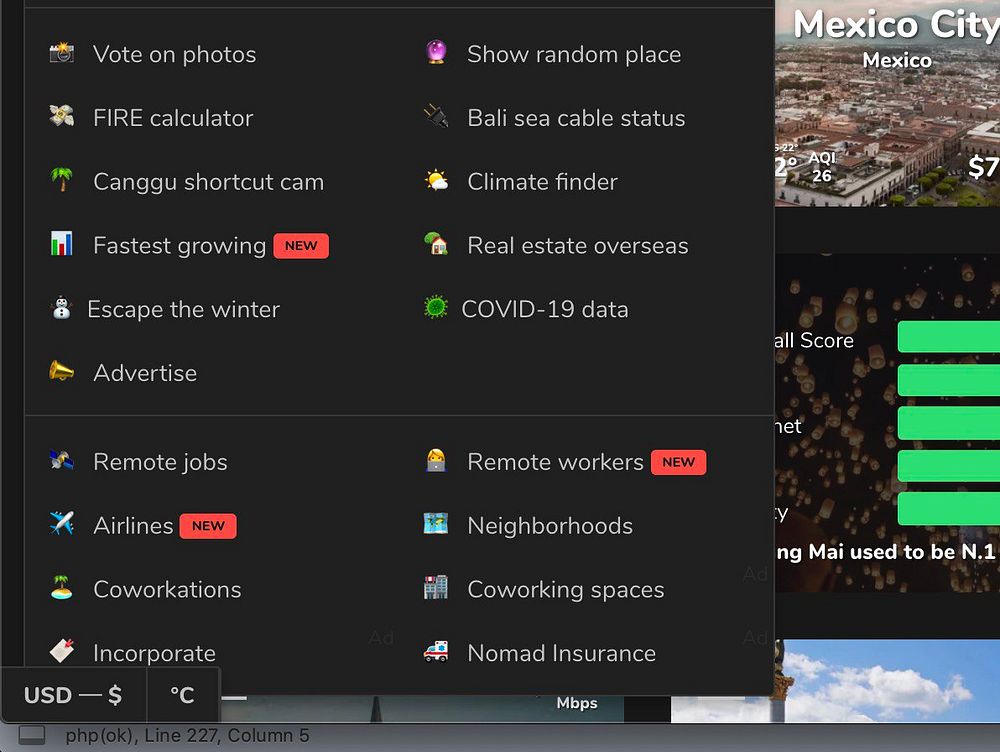Open Real estate overseas link
This screenshot has height=752, width=1000.
[x=578, y=246]
